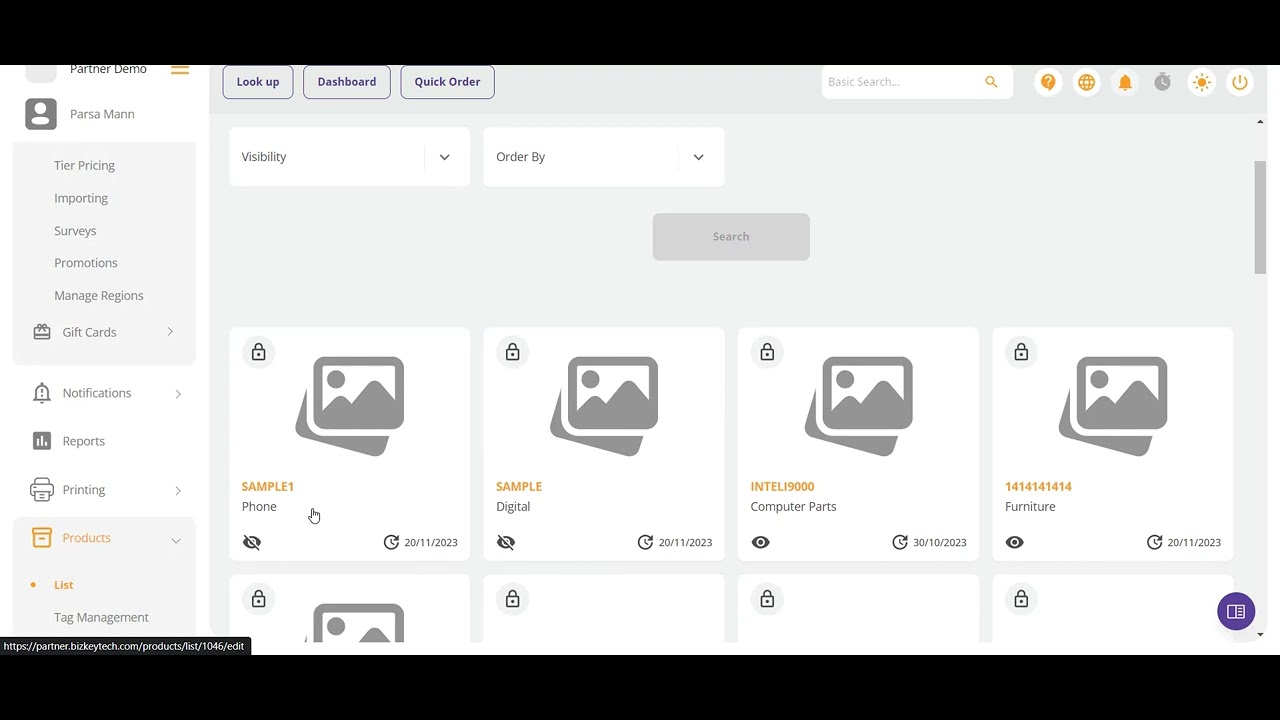Image resolution: width=1280 pixels, height=720 pixels.
Task: Click the stopwatch timer icon
Action: (1162, 82)
